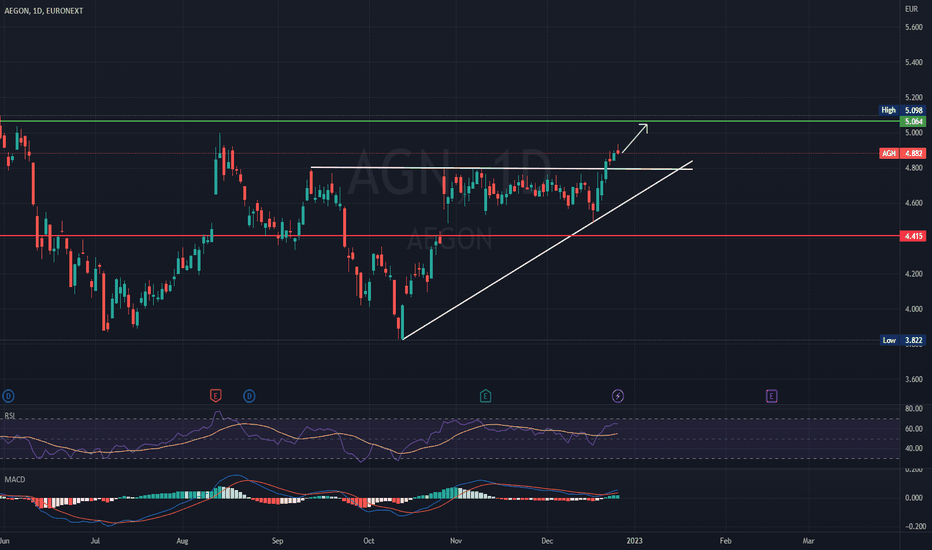Select the MACD indicator label

(x=15, y=479)
